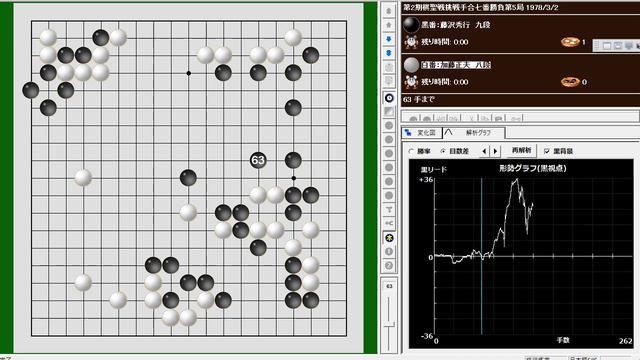
Task: Click the T-shaped icon in vertical toolbar
Action: (x=389, y=209)
